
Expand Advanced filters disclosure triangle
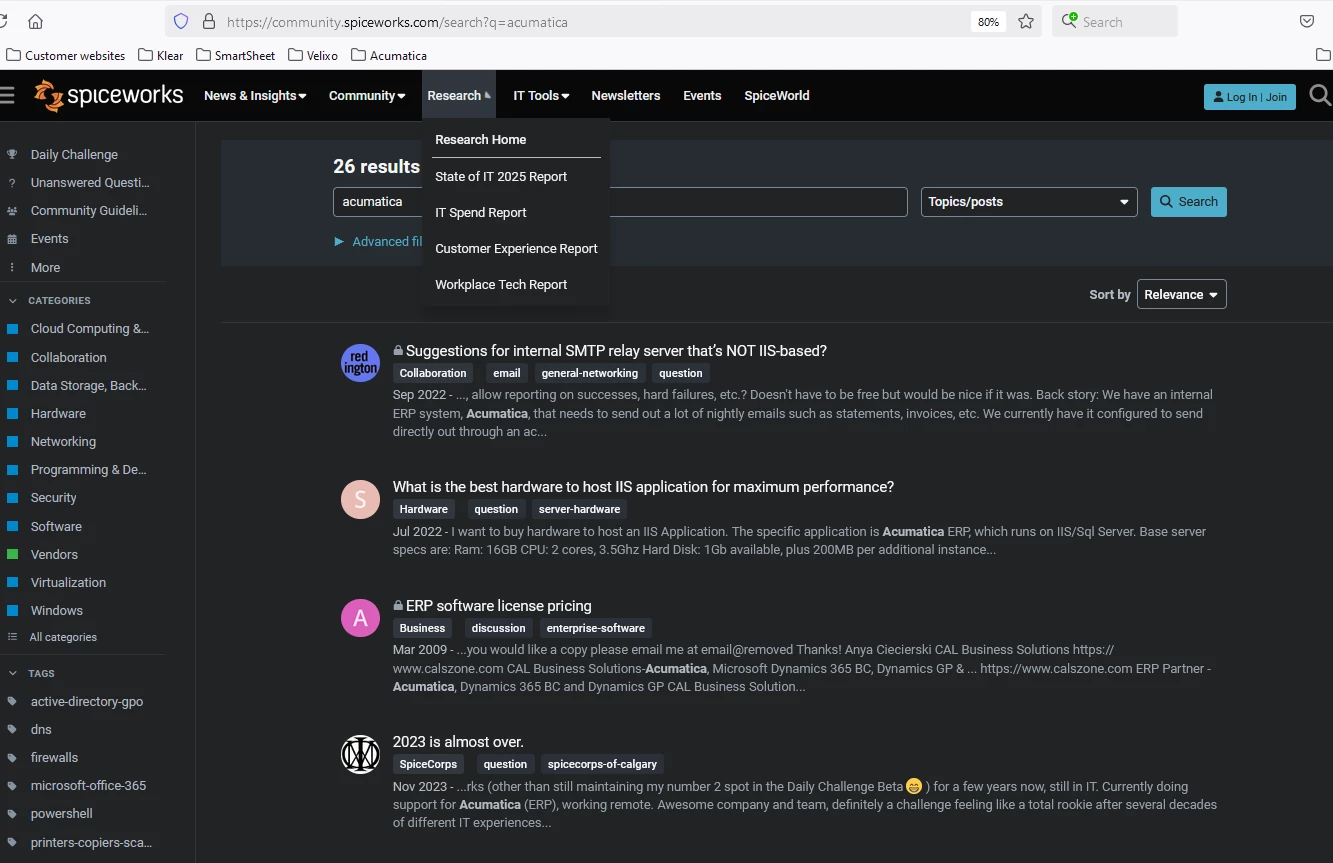[x=340, y=241]
